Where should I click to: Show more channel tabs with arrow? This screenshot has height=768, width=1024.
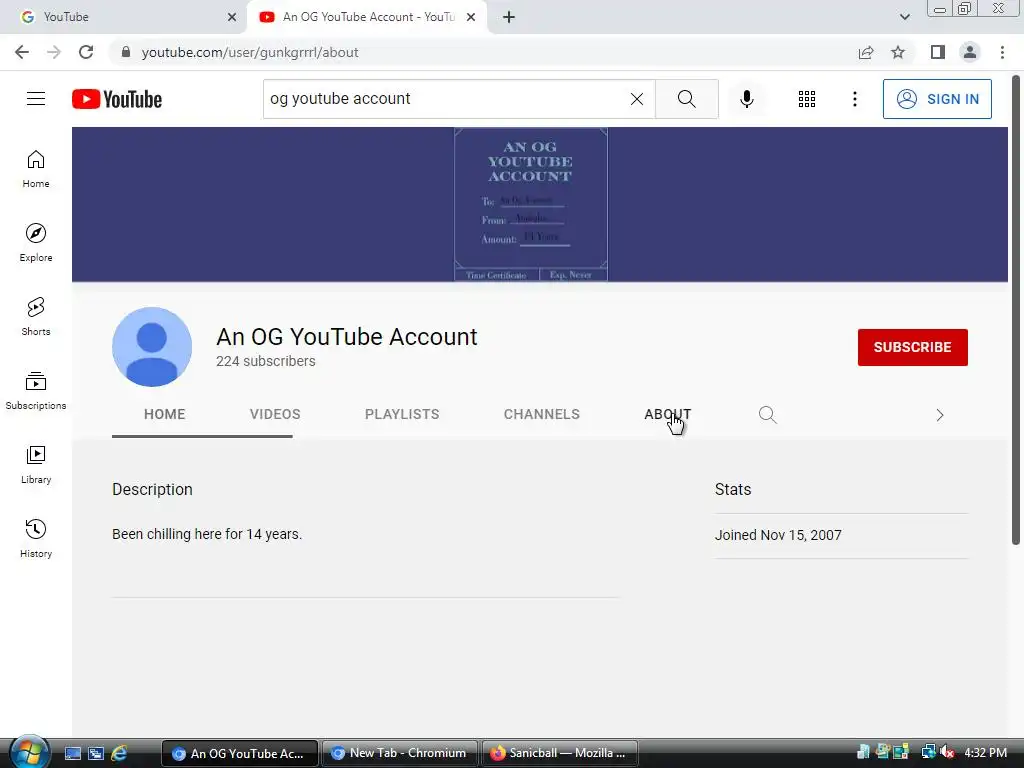[x=940, y=415]
